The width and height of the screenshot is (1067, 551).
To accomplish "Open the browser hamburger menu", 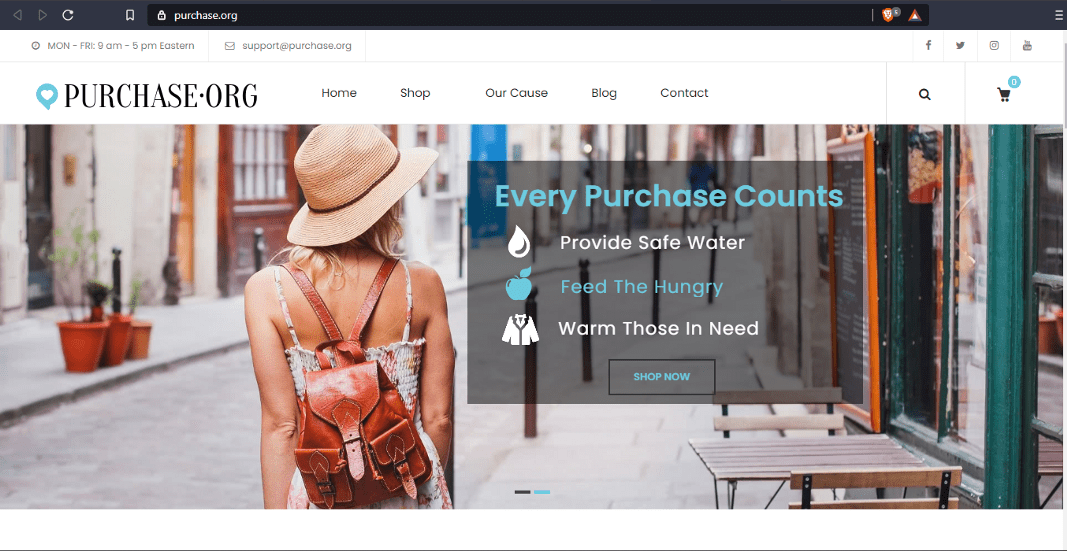I will point(1058,15).
